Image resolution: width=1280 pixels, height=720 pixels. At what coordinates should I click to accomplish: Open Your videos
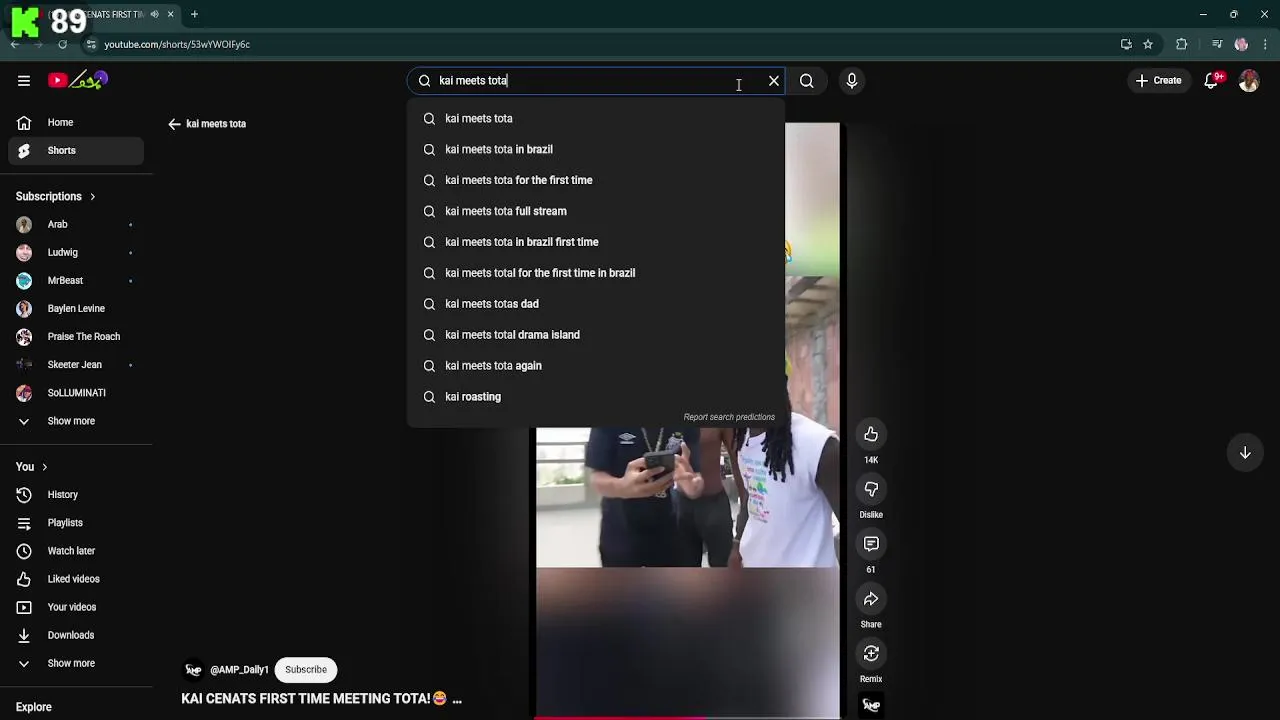[x=76, y=606]
